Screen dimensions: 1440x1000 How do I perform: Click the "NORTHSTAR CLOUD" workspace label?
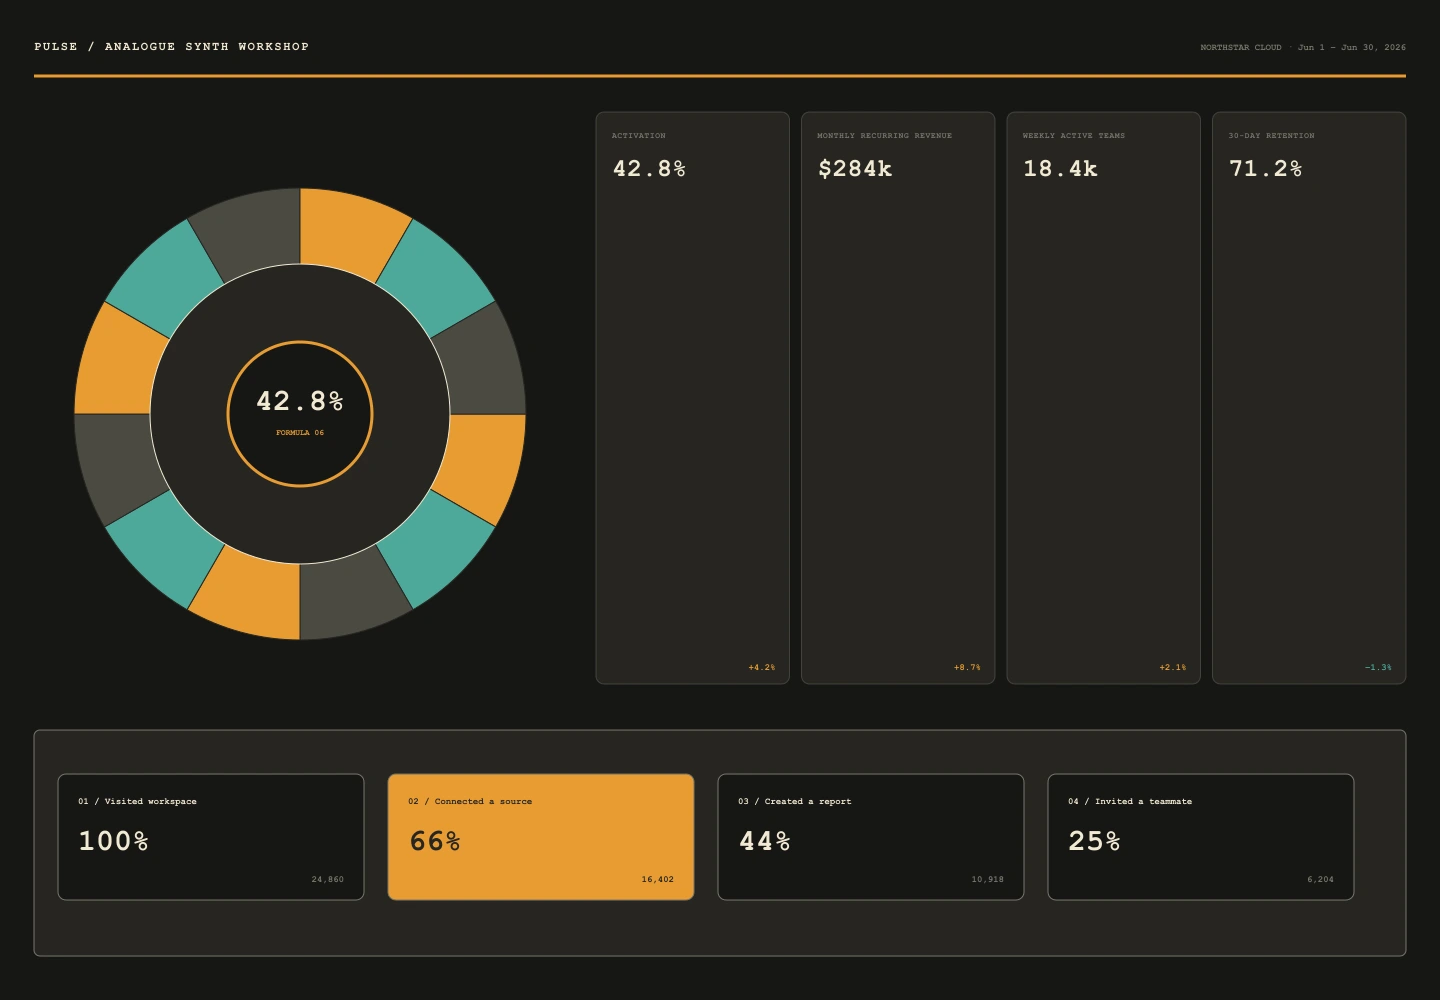[1240, 47]
